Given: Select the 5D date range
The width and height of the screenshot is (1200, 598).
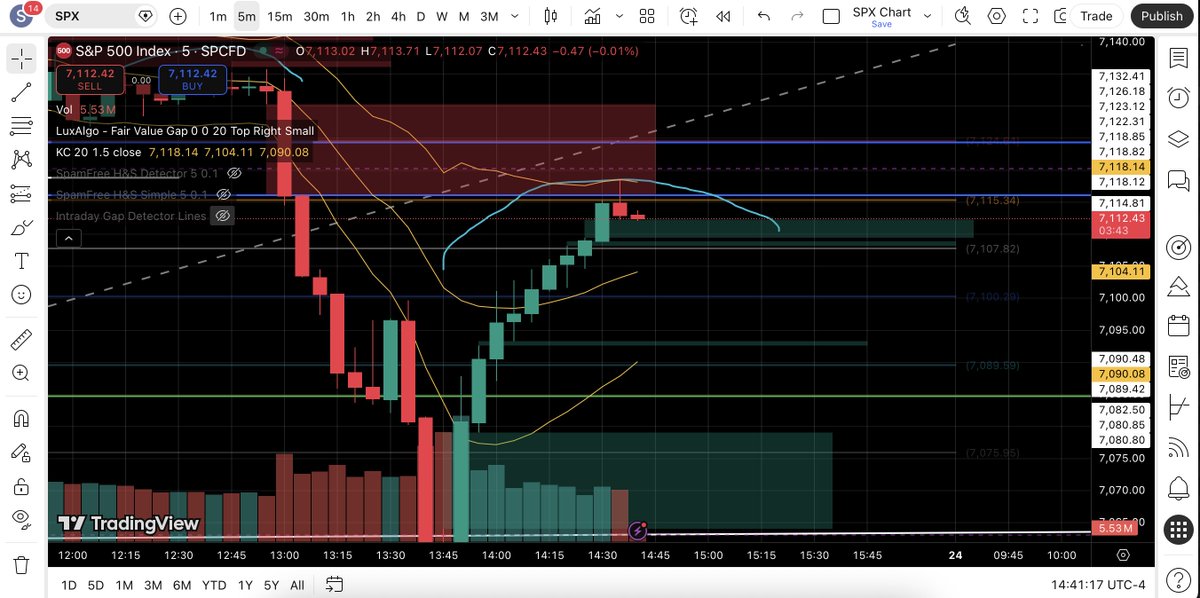Looking at the screenshot, I should pos(96,585).
